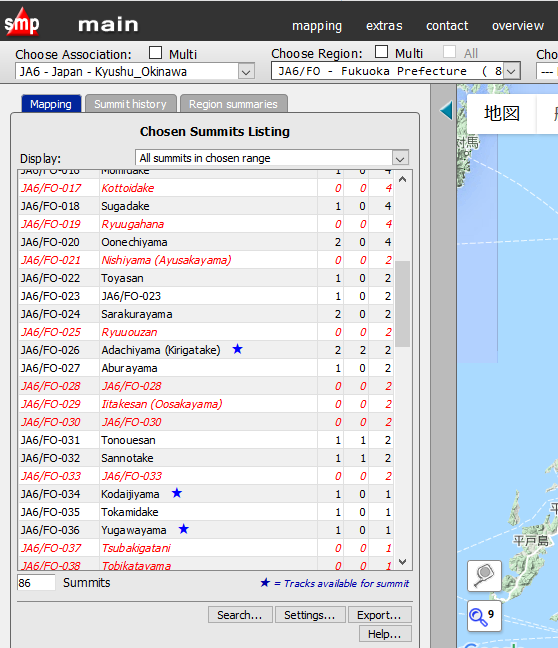558x648 pixels.
Task: Enable Multi checkbox for Choose Association
Action: [x=155, y=53]
